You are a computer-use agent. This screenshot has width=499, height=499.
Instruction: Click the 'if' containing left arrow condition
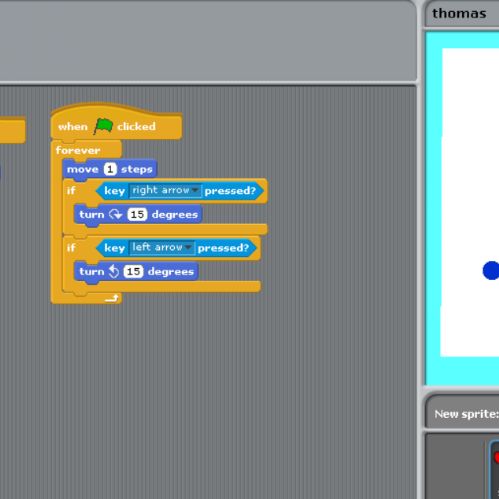point(71,248)
